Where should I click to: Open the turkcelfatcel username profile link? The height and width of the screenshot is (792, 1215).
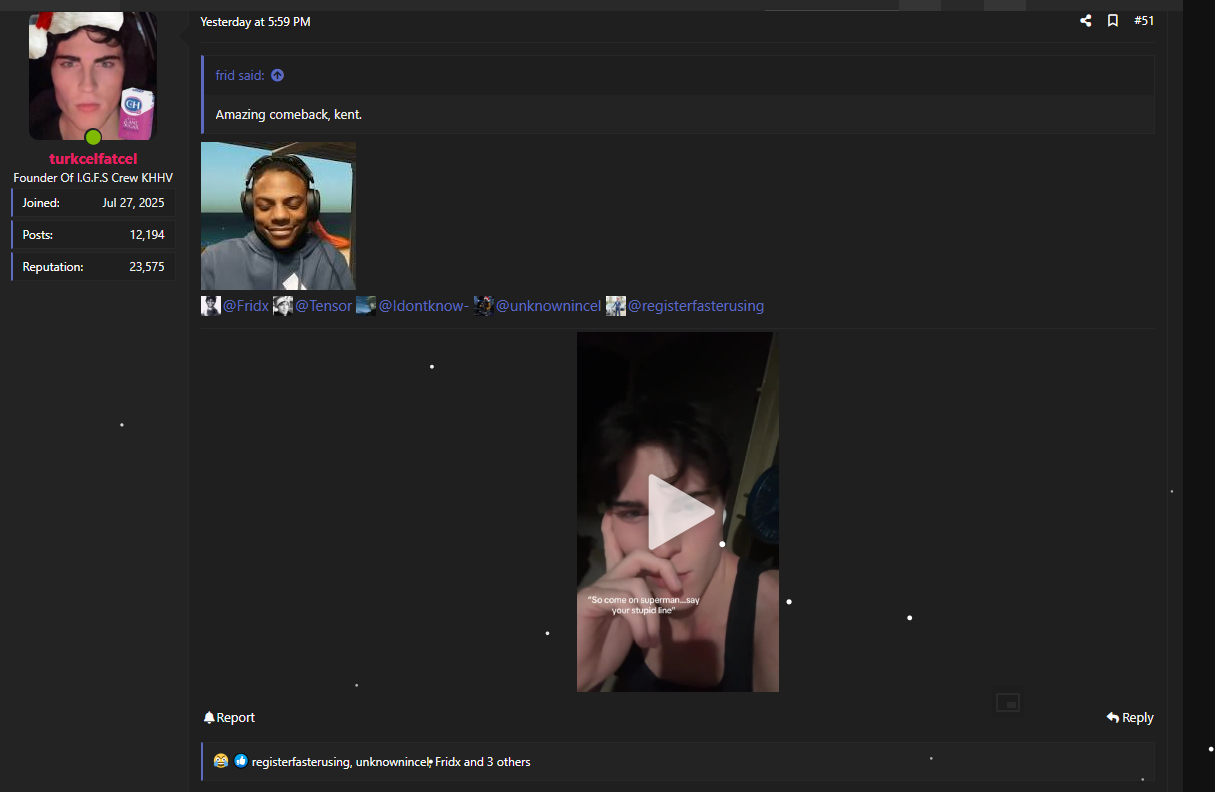(93, 159)
